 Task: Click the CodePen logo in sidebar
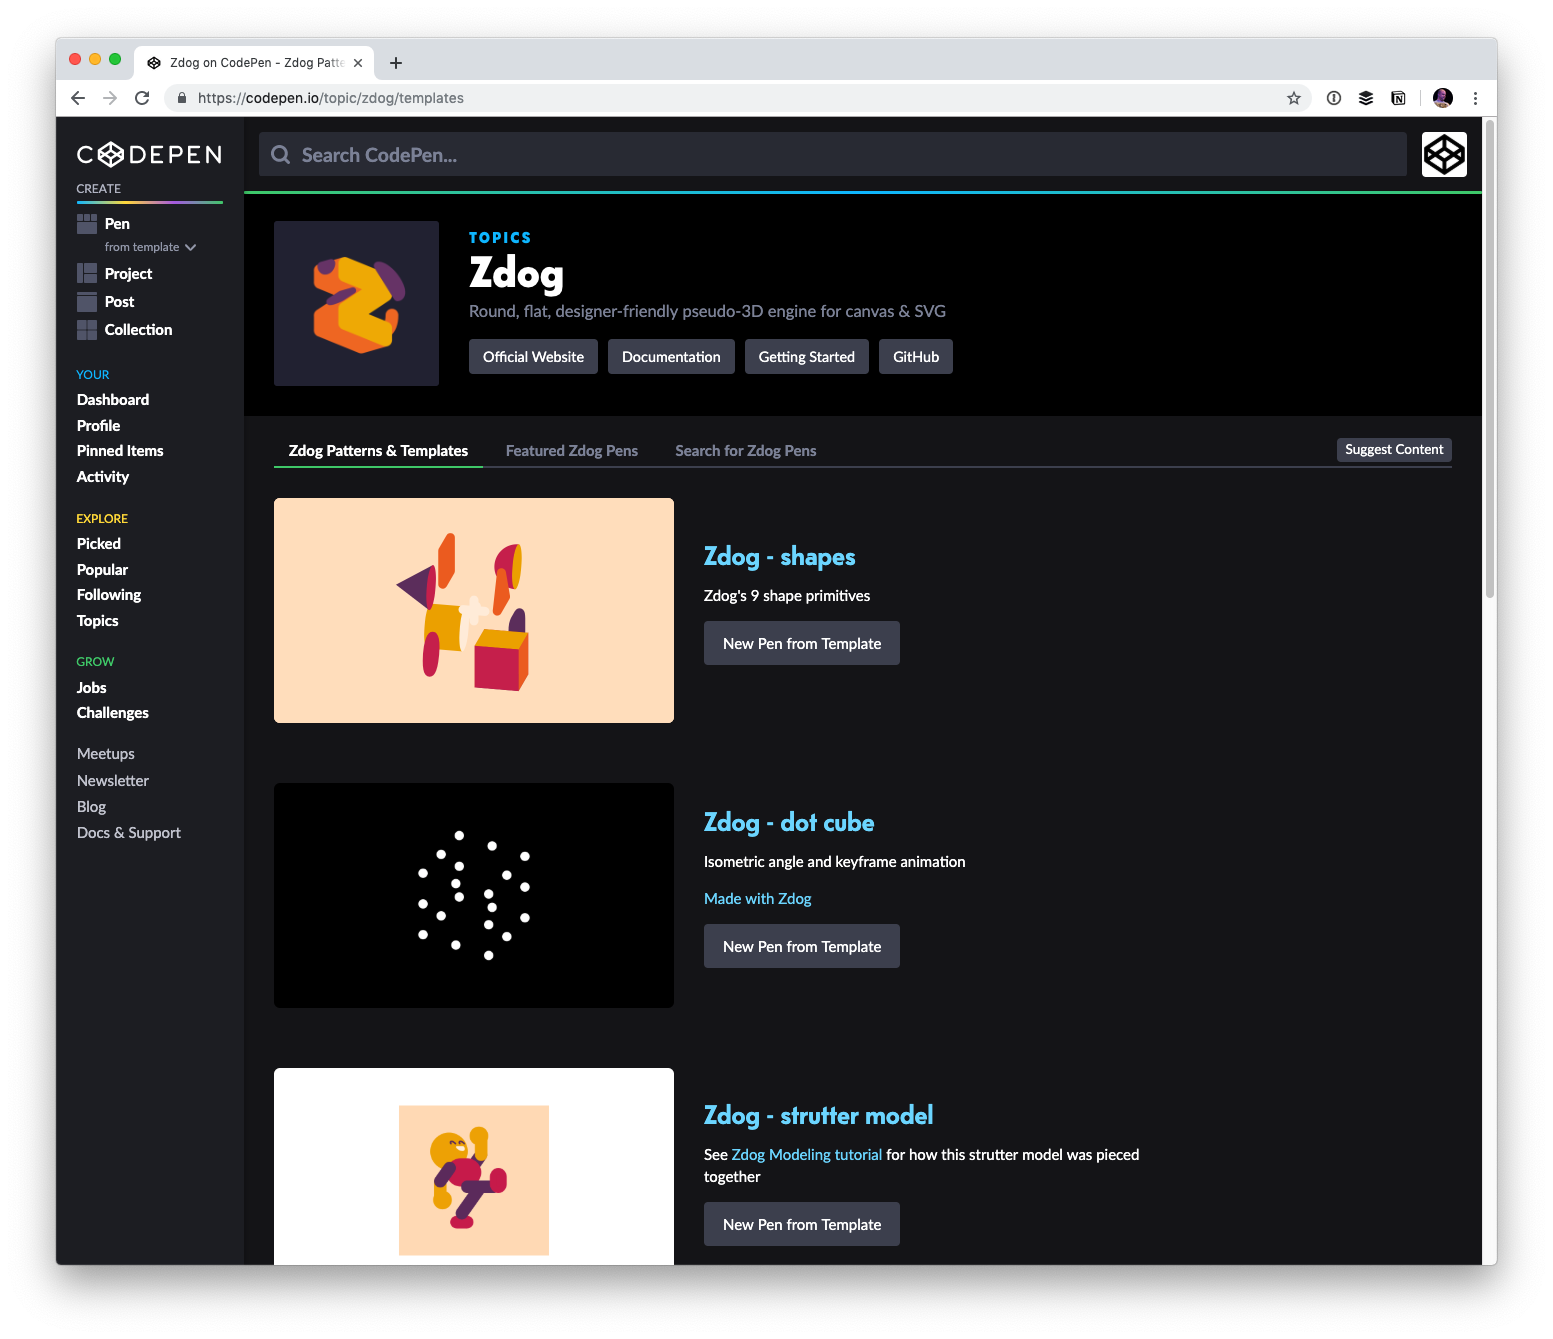pos(149,154)
